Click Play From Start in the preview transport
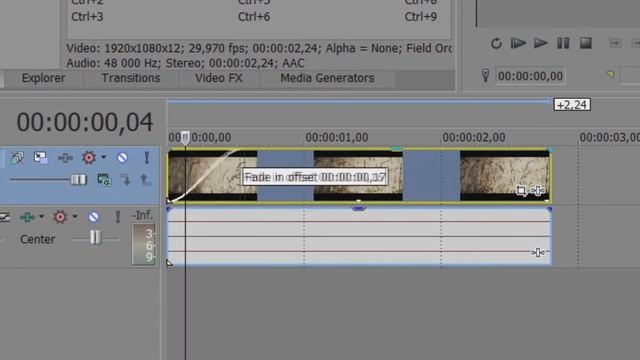The image size is (640, 360). [518, 43]
